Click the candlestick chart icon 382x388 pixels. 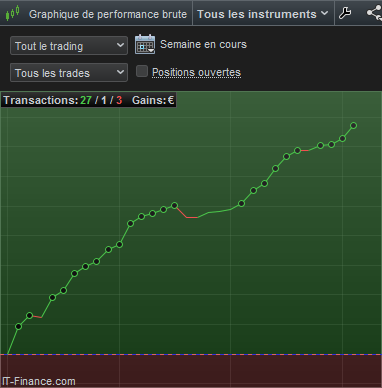click(12, 13)
